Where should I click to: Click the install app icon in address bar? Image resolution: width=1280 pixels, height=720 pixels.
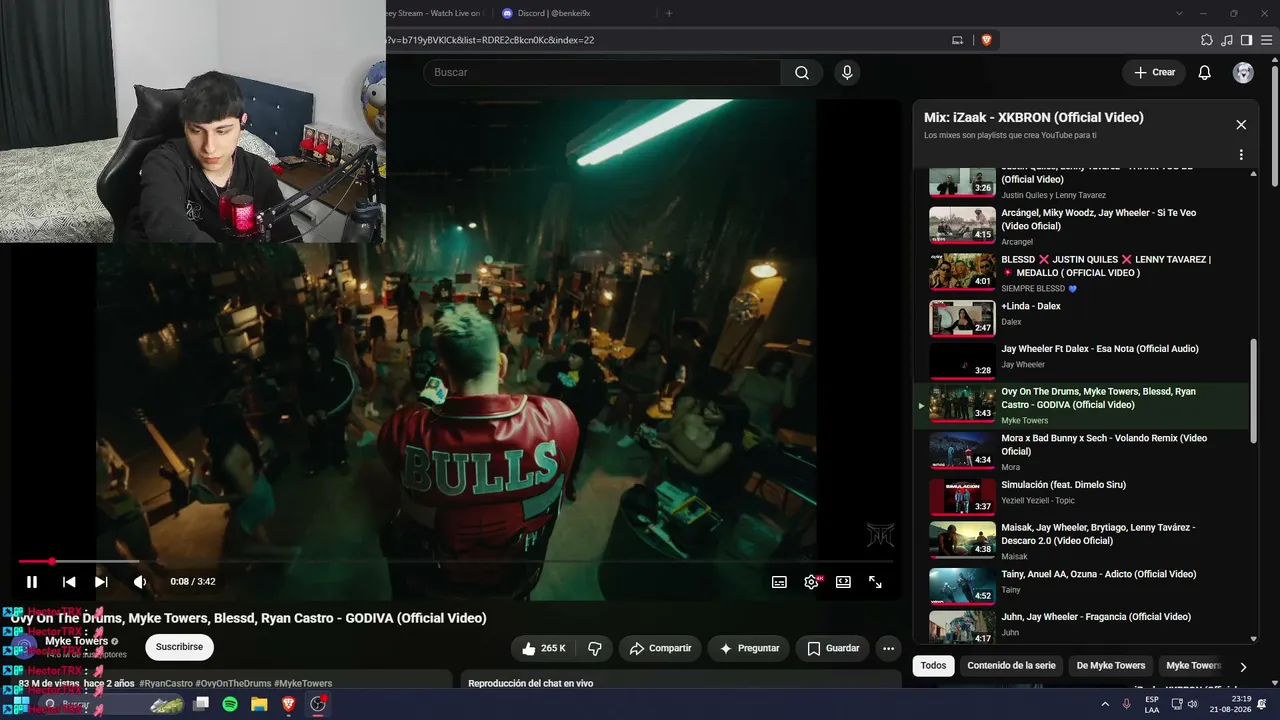pos(957,40)
